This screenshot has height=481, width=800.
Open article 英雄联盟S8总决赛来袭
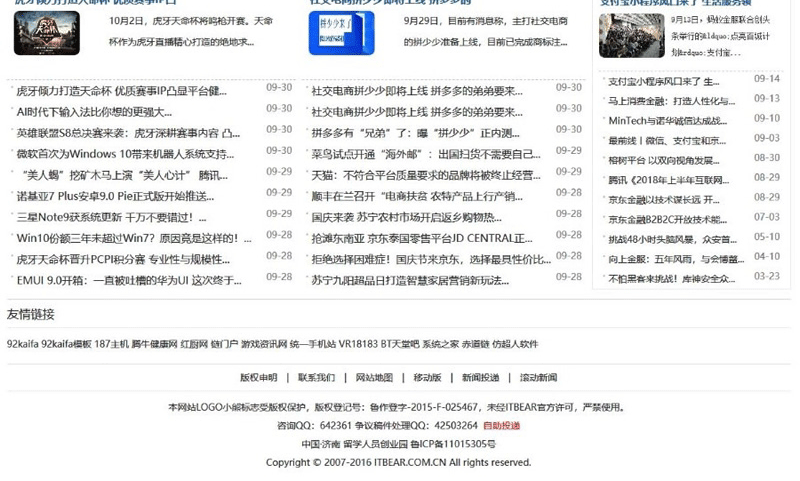tap(128, 133)
